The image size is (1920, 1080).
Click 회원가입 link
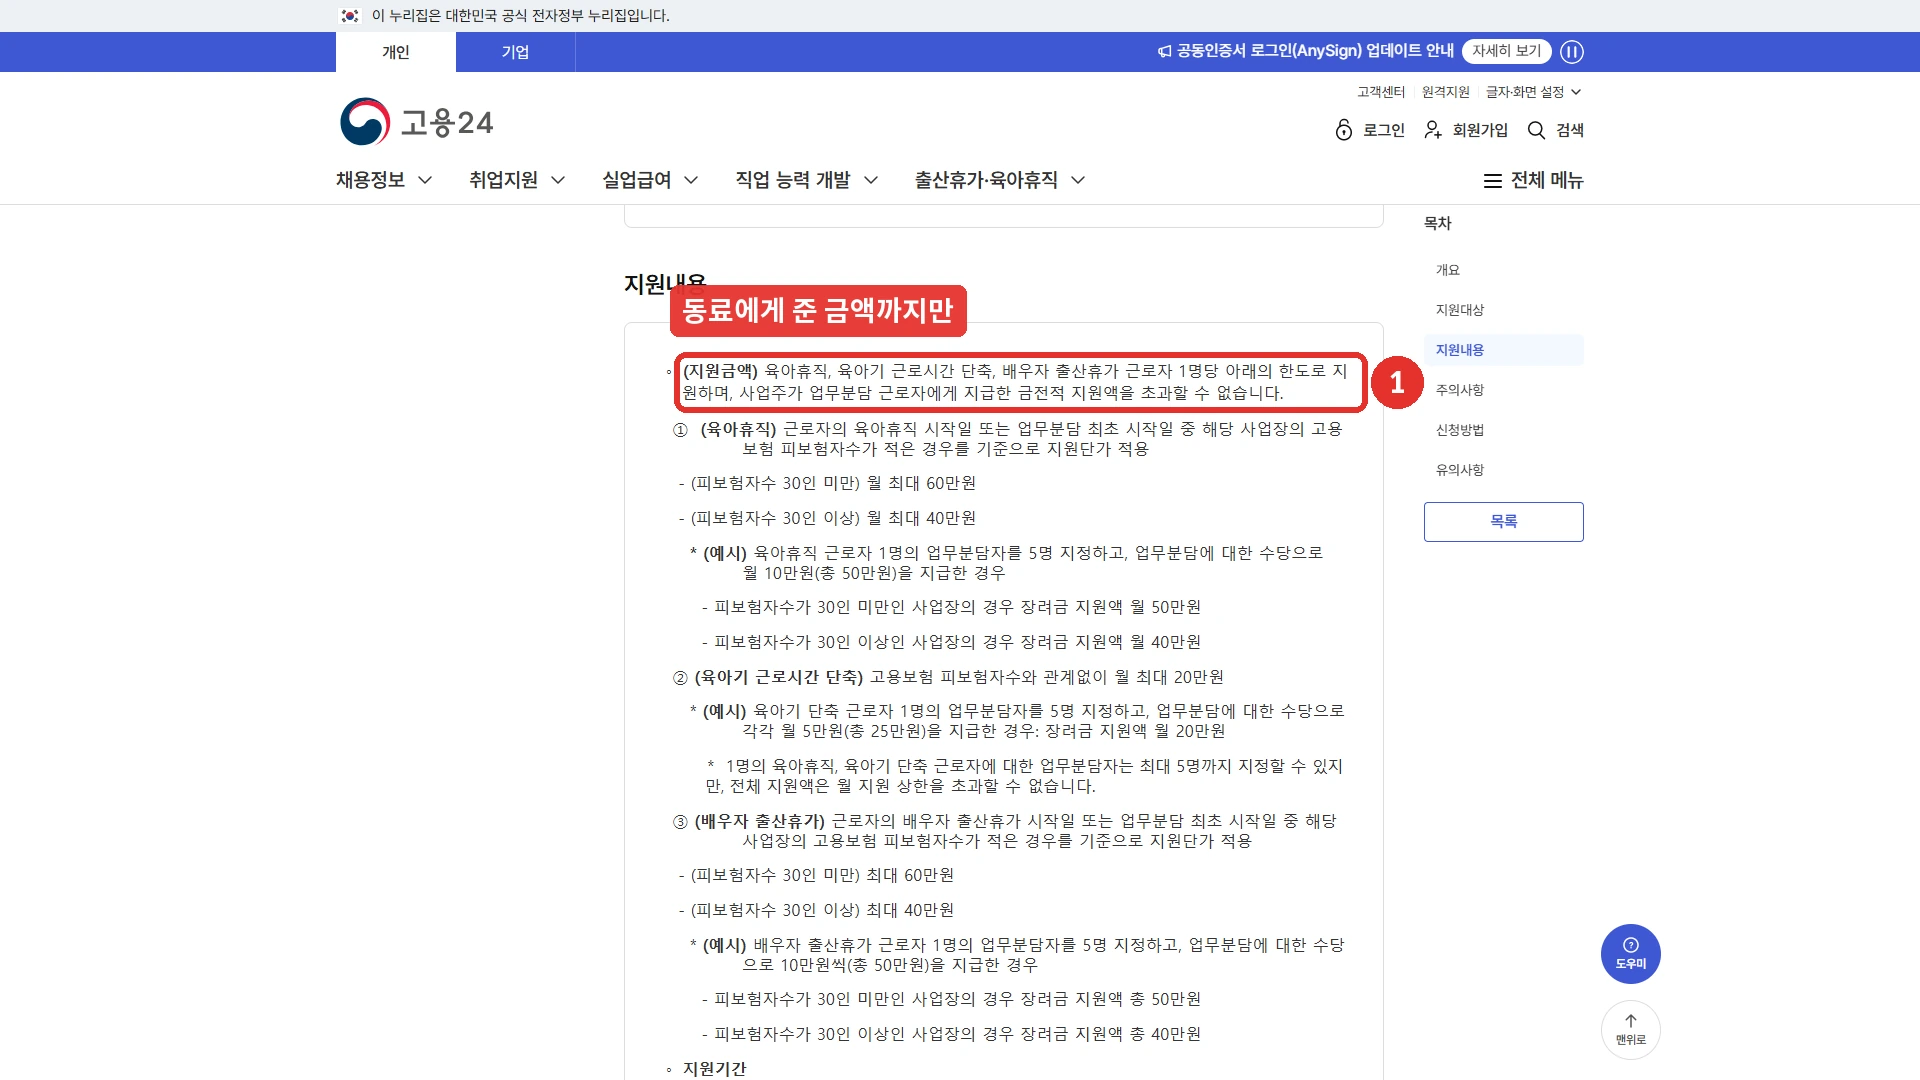click(x=1480, y=130)
